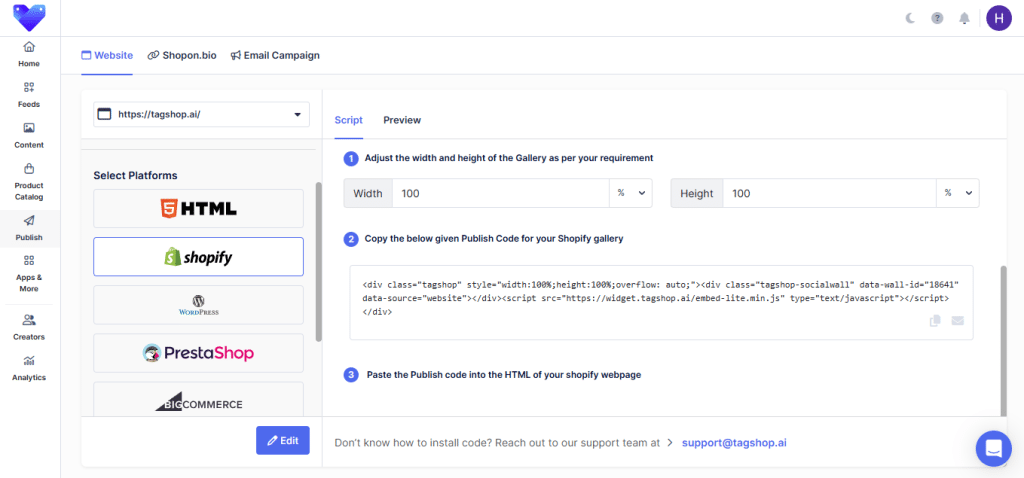This screenshot has height=478, width=1024.
Task: Toggle dark mode moon icon
Action: point(910,18)
